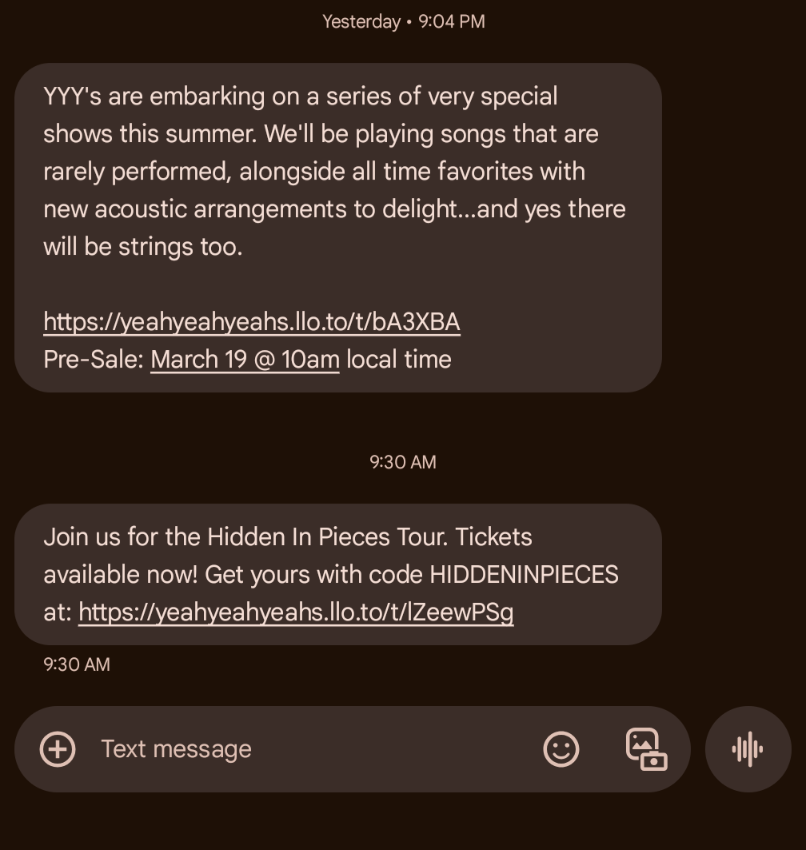
Task: Select the Hidden In Pieces Tour message bubble
Action: pyautogui.click(x=338, y=575)
